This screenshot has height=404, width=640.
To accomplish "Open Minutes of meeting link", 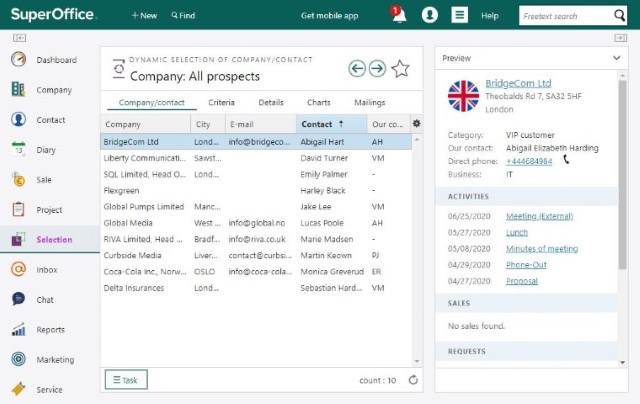I will point(542,249).
